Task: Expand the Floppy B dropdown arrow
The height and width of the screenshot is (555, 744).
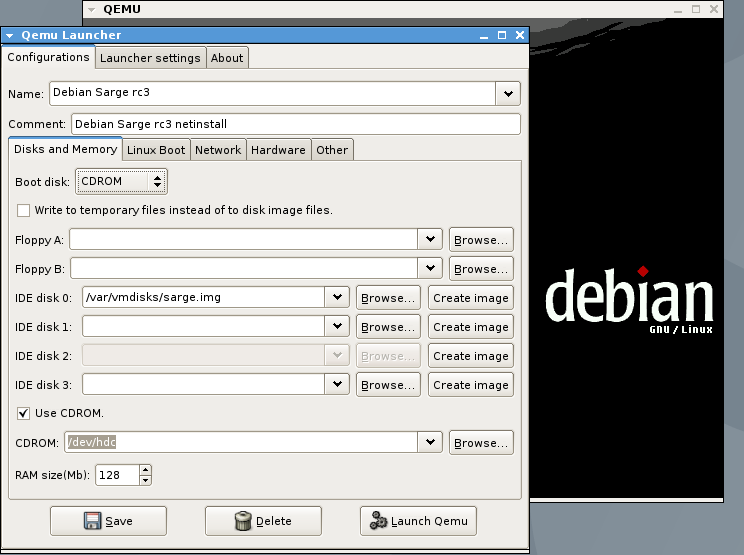Action: point(430,268)
